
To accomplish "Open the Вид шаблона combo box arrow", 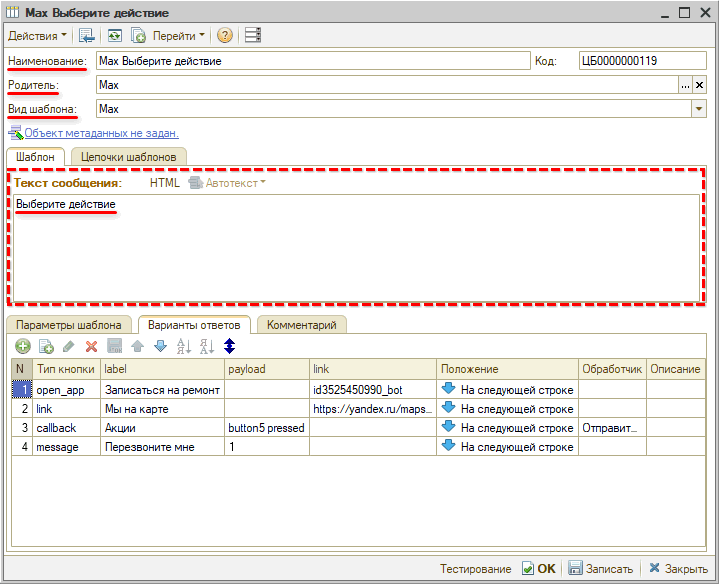I will [x=699, y=109].
